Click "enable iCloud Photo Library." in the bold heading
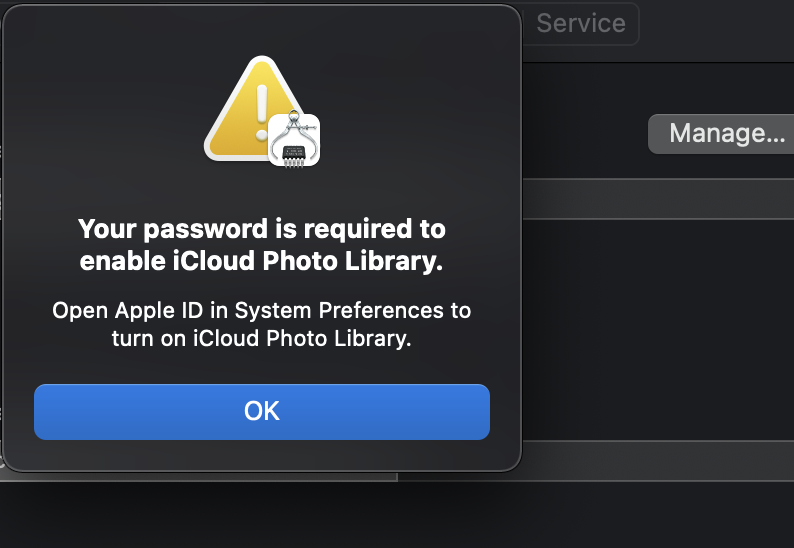This screenshot has width=794, height=548. (x=262, y=262)
